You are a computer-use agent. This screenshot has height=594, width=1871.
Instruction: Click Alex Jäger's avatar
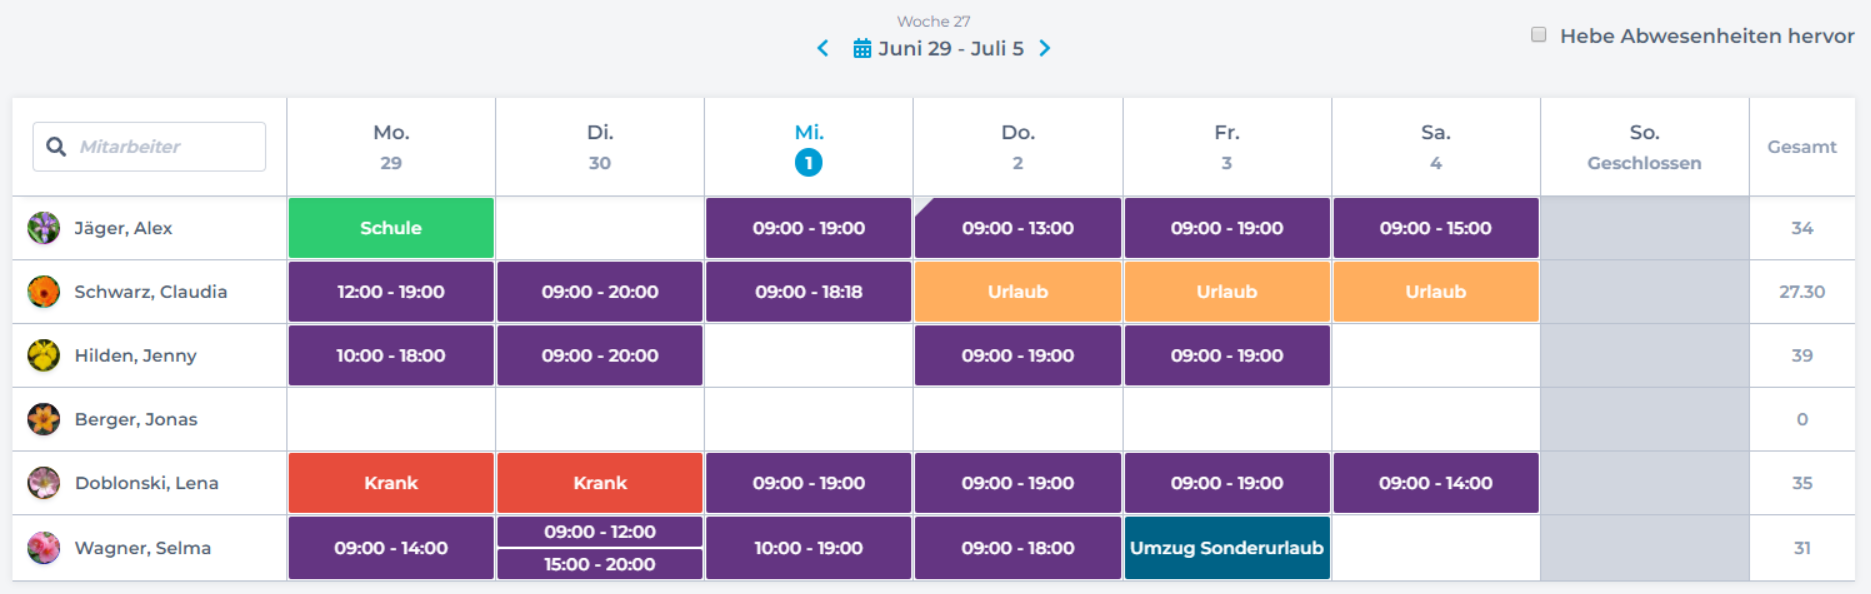pyautogui.click(x=44, y=228)
